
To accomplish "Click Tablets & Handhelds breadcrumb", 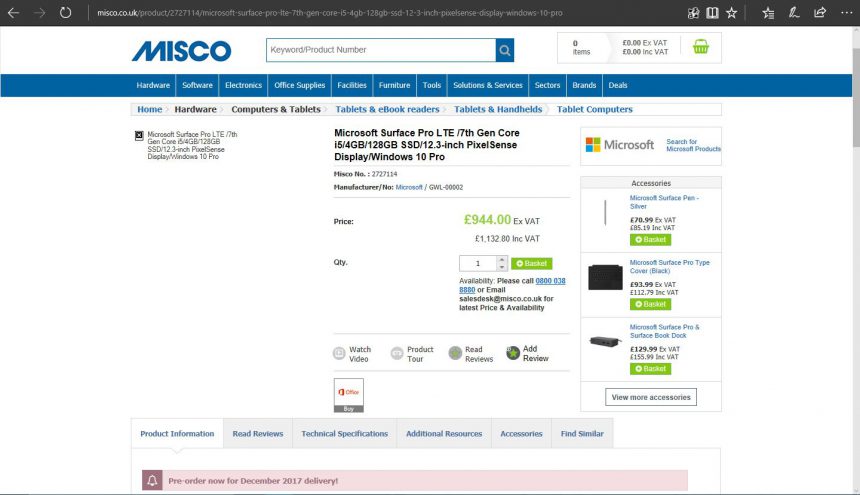I will (x=498, y=110).
